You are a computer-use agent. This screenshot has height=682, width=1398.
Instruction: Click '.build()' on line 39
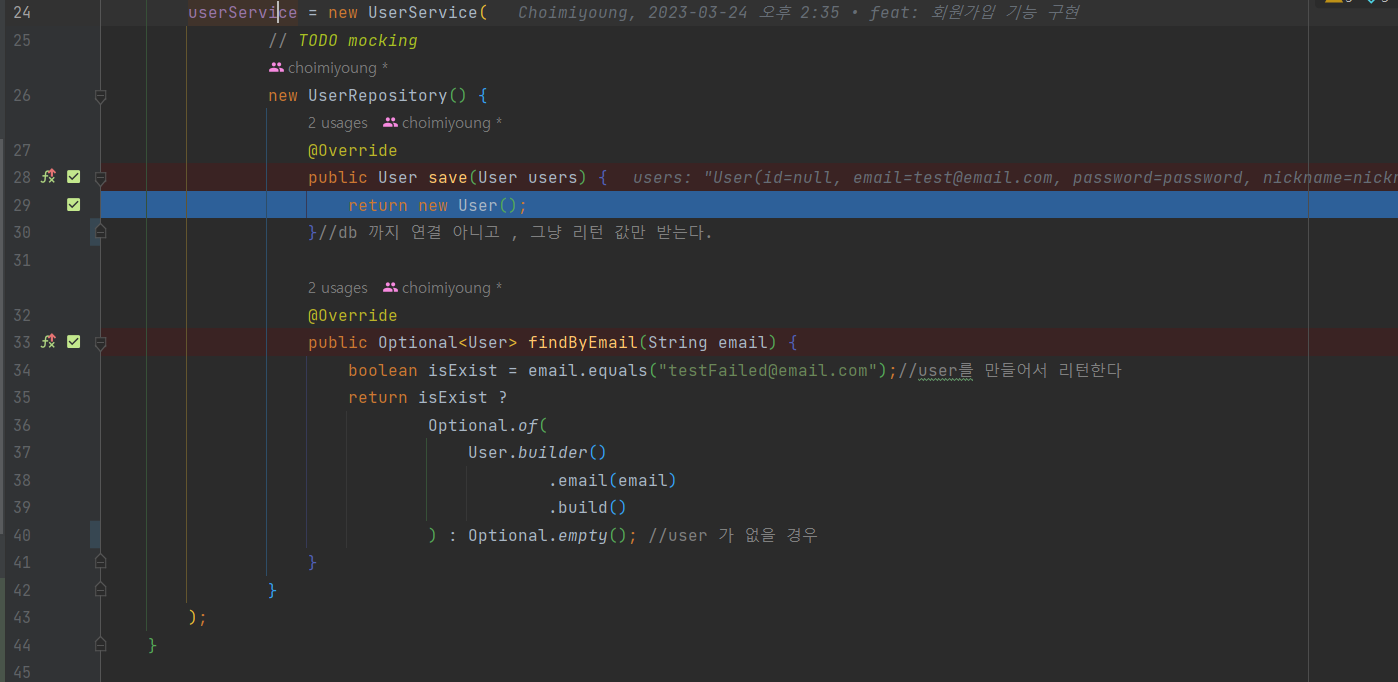588,508
